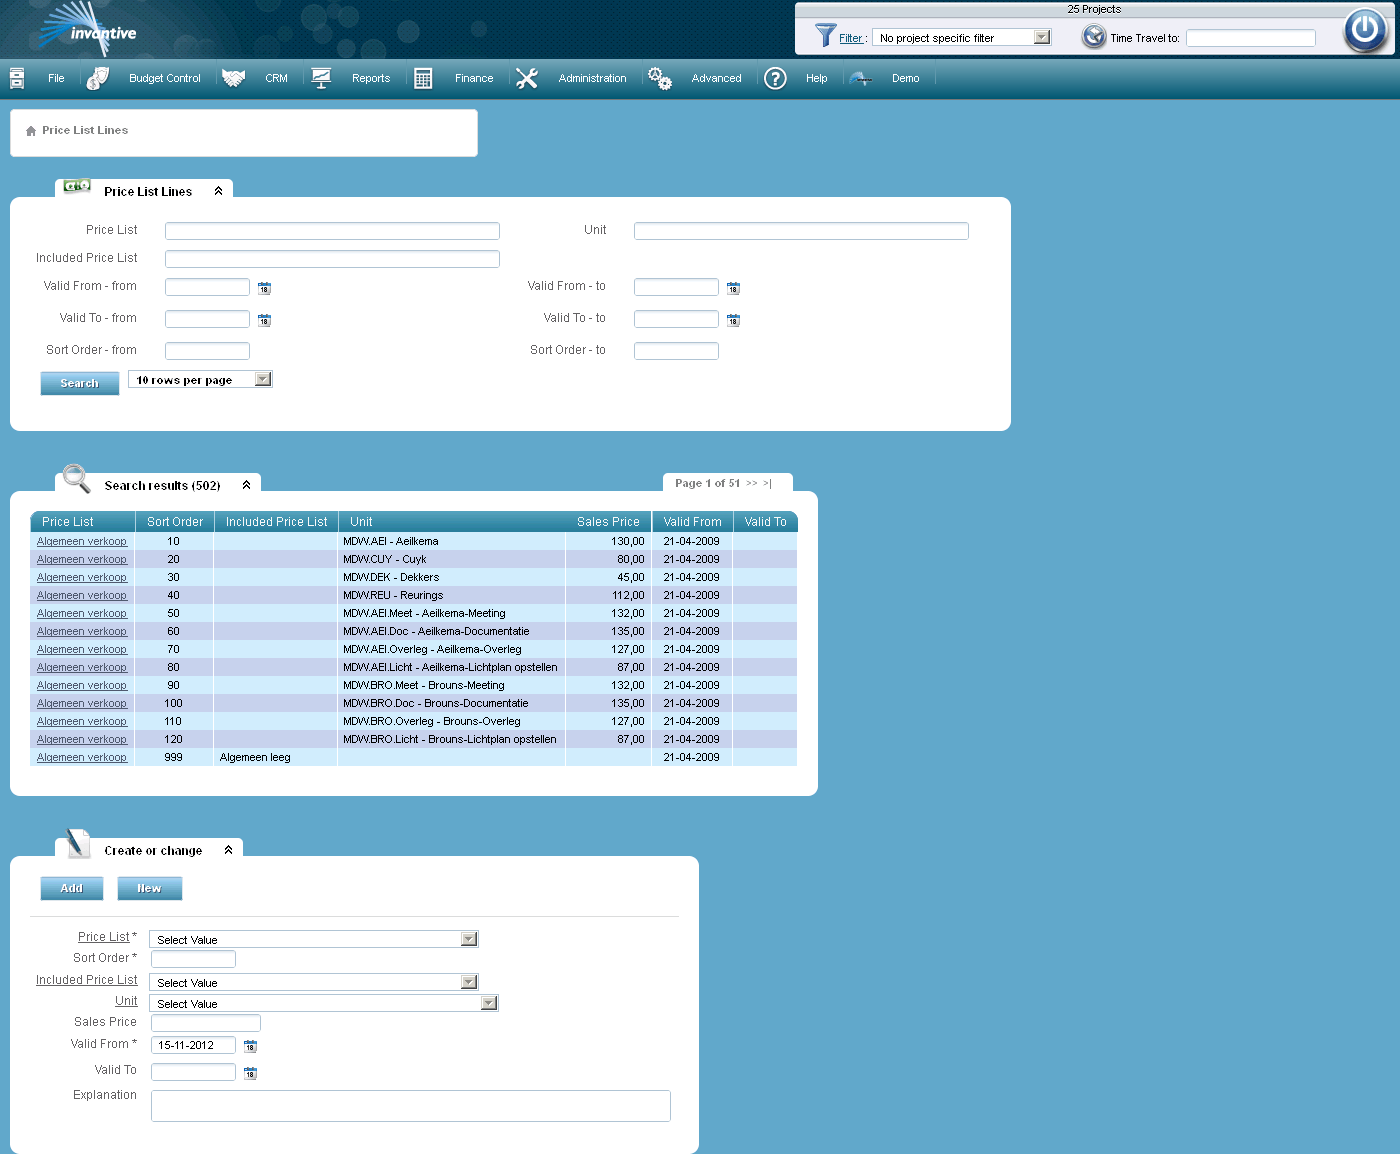This screenshot has height=1154, width=1400.
Task: Sort results by Sales Price column header
Action: tap(608, 522)
